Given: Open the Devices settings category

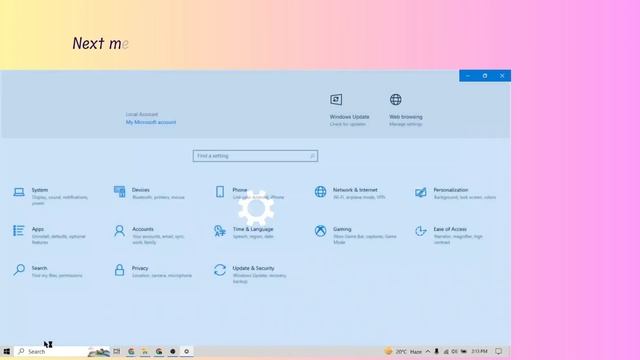Looking at the screenshot, I should click(149, 193).
